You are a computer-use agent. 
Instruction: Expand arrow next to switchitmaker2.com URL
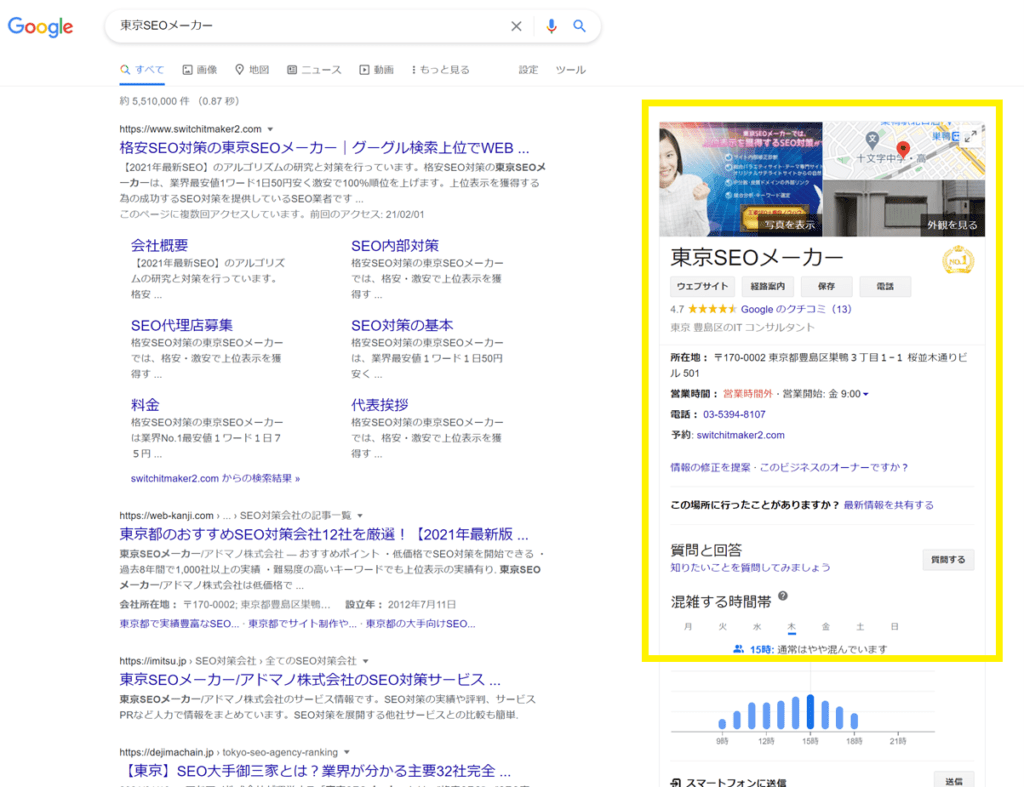click(270, 129)
